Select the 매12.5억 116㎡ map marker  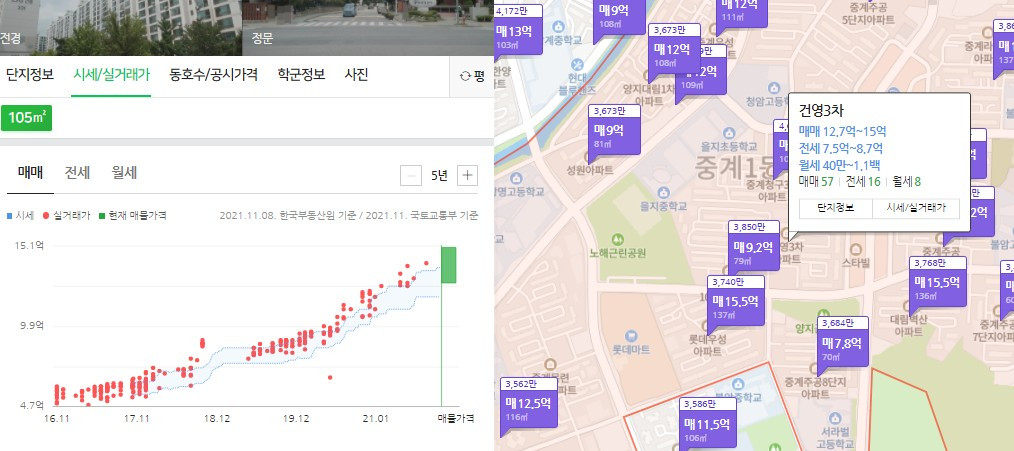pos(527,404)
